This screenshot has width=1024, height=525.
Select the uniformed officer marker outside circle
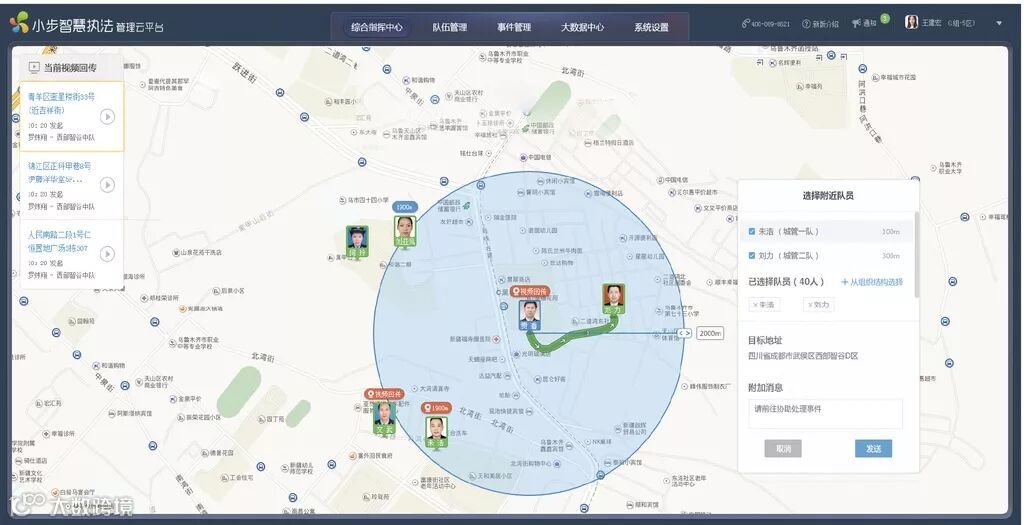point(357,242)
